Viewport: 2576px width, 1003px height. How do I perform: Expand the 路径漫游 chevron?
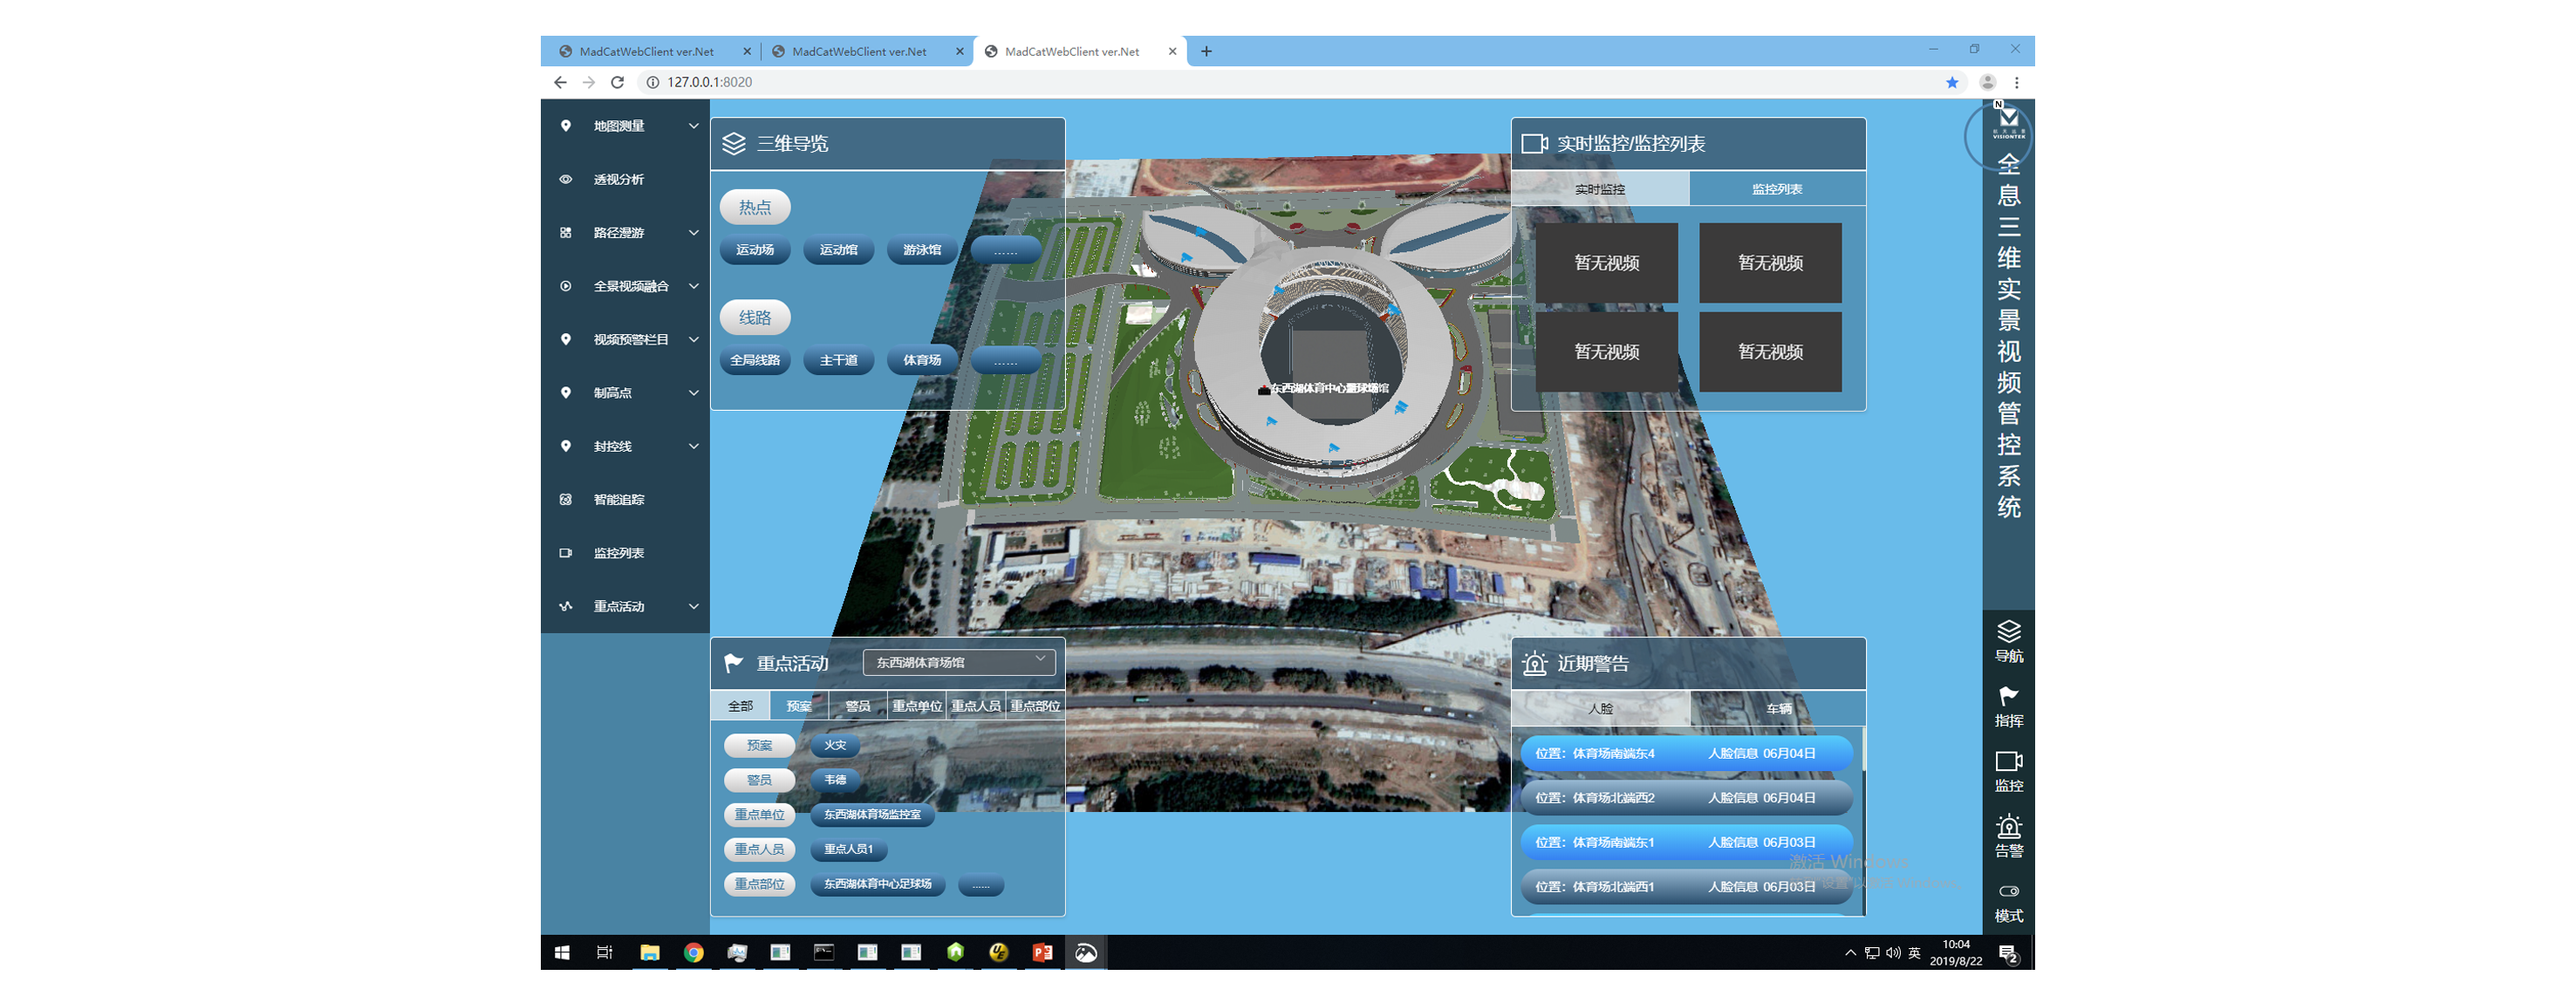click(693, 233)
